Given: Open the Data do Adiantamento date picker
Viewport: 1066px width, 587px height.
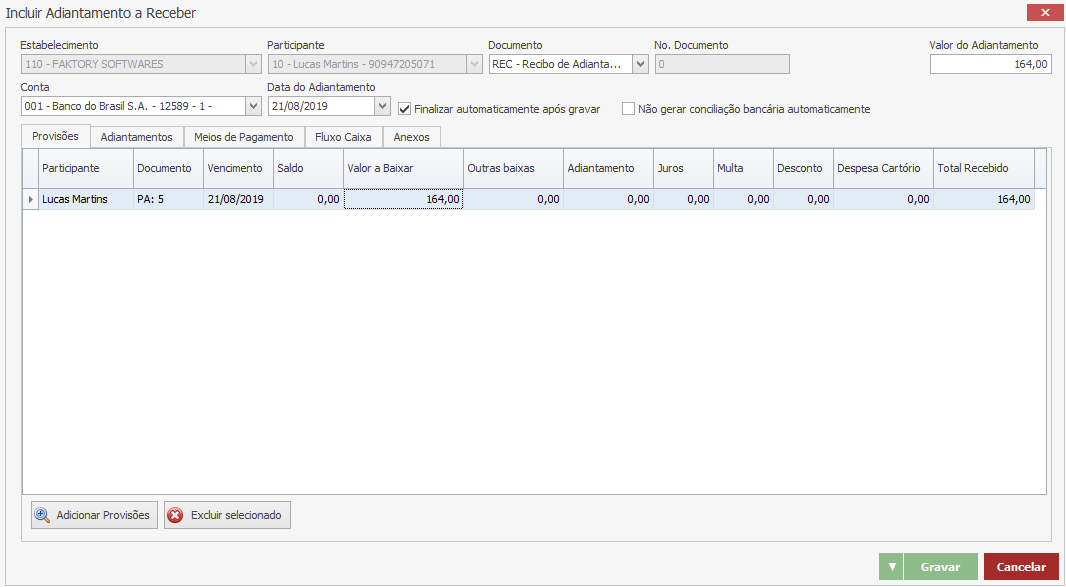Looking at the screenshot, I should pyautogui.click(x=382, y=106).
